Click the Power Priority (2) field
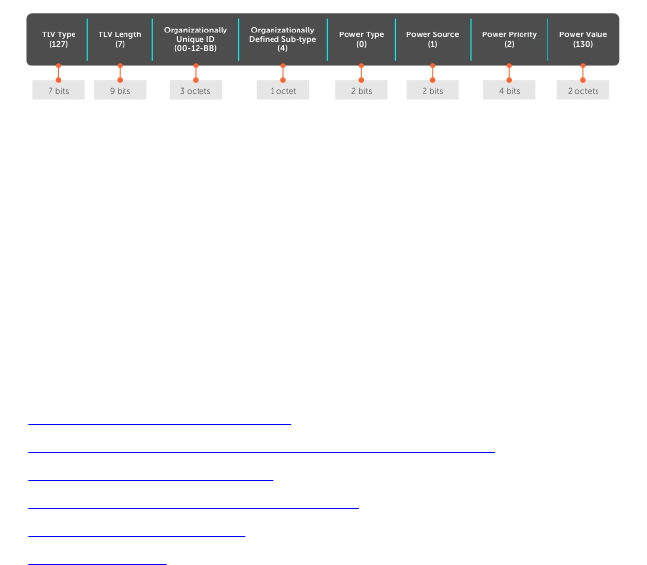The height and width of the screenshot is (565, 647). point(509,39)
